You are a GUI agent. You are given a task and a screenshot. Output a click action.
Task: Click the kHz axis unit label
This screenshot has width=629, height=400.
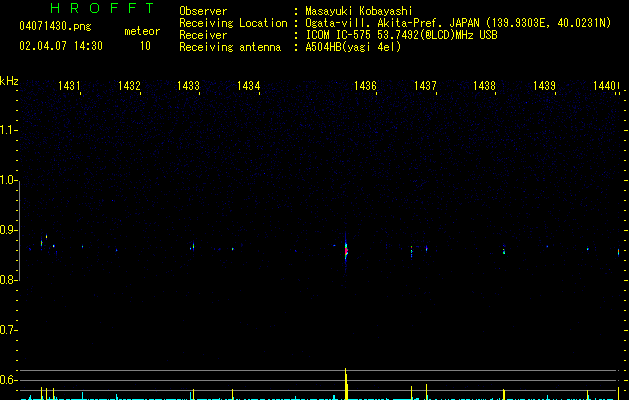tap(9, 81)
